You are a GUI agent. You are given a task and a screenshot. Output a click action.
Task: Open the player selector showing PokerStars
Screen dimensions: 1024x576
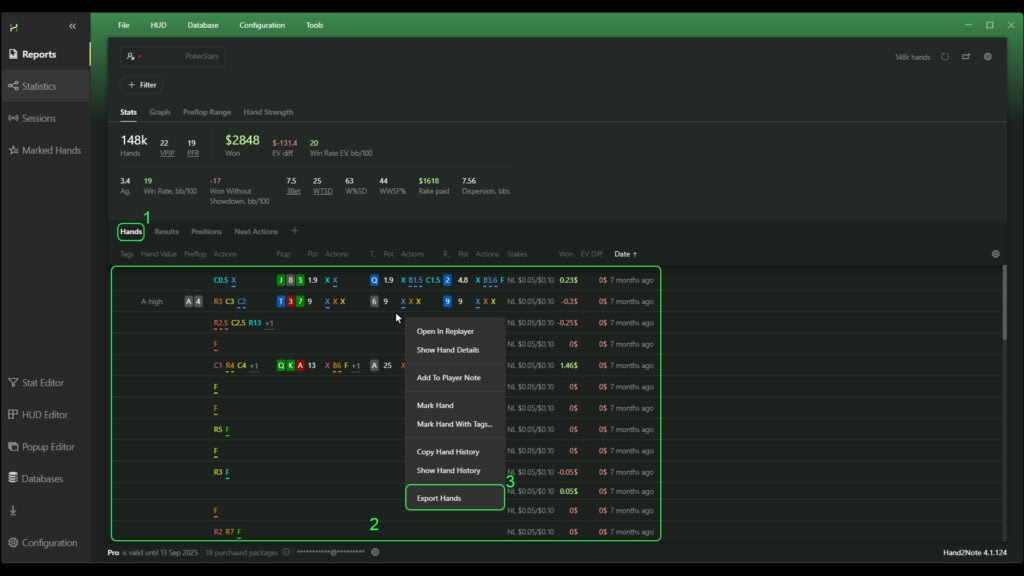(x=172, y=57)
